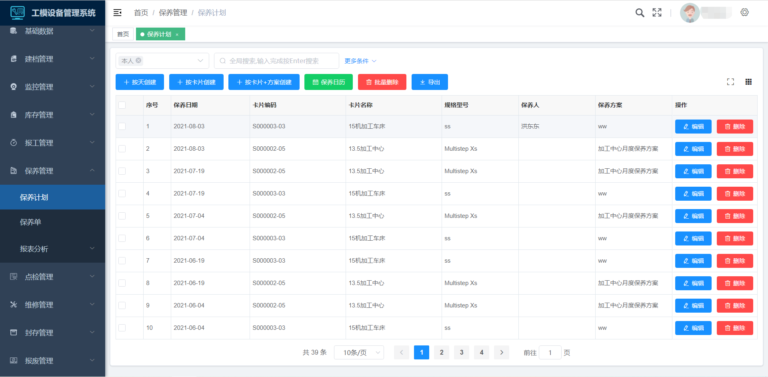
Task: Toggle fullscreen icon in top header
Action: click(657, 13)
